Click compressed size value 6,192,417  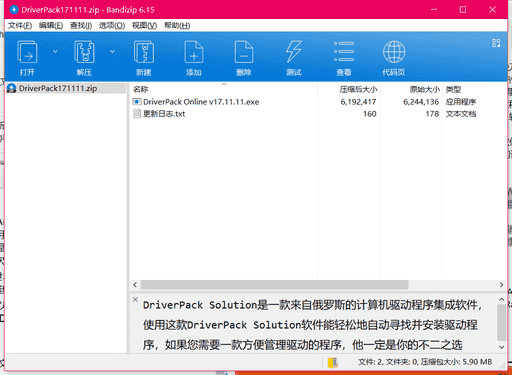click(358, 102)
